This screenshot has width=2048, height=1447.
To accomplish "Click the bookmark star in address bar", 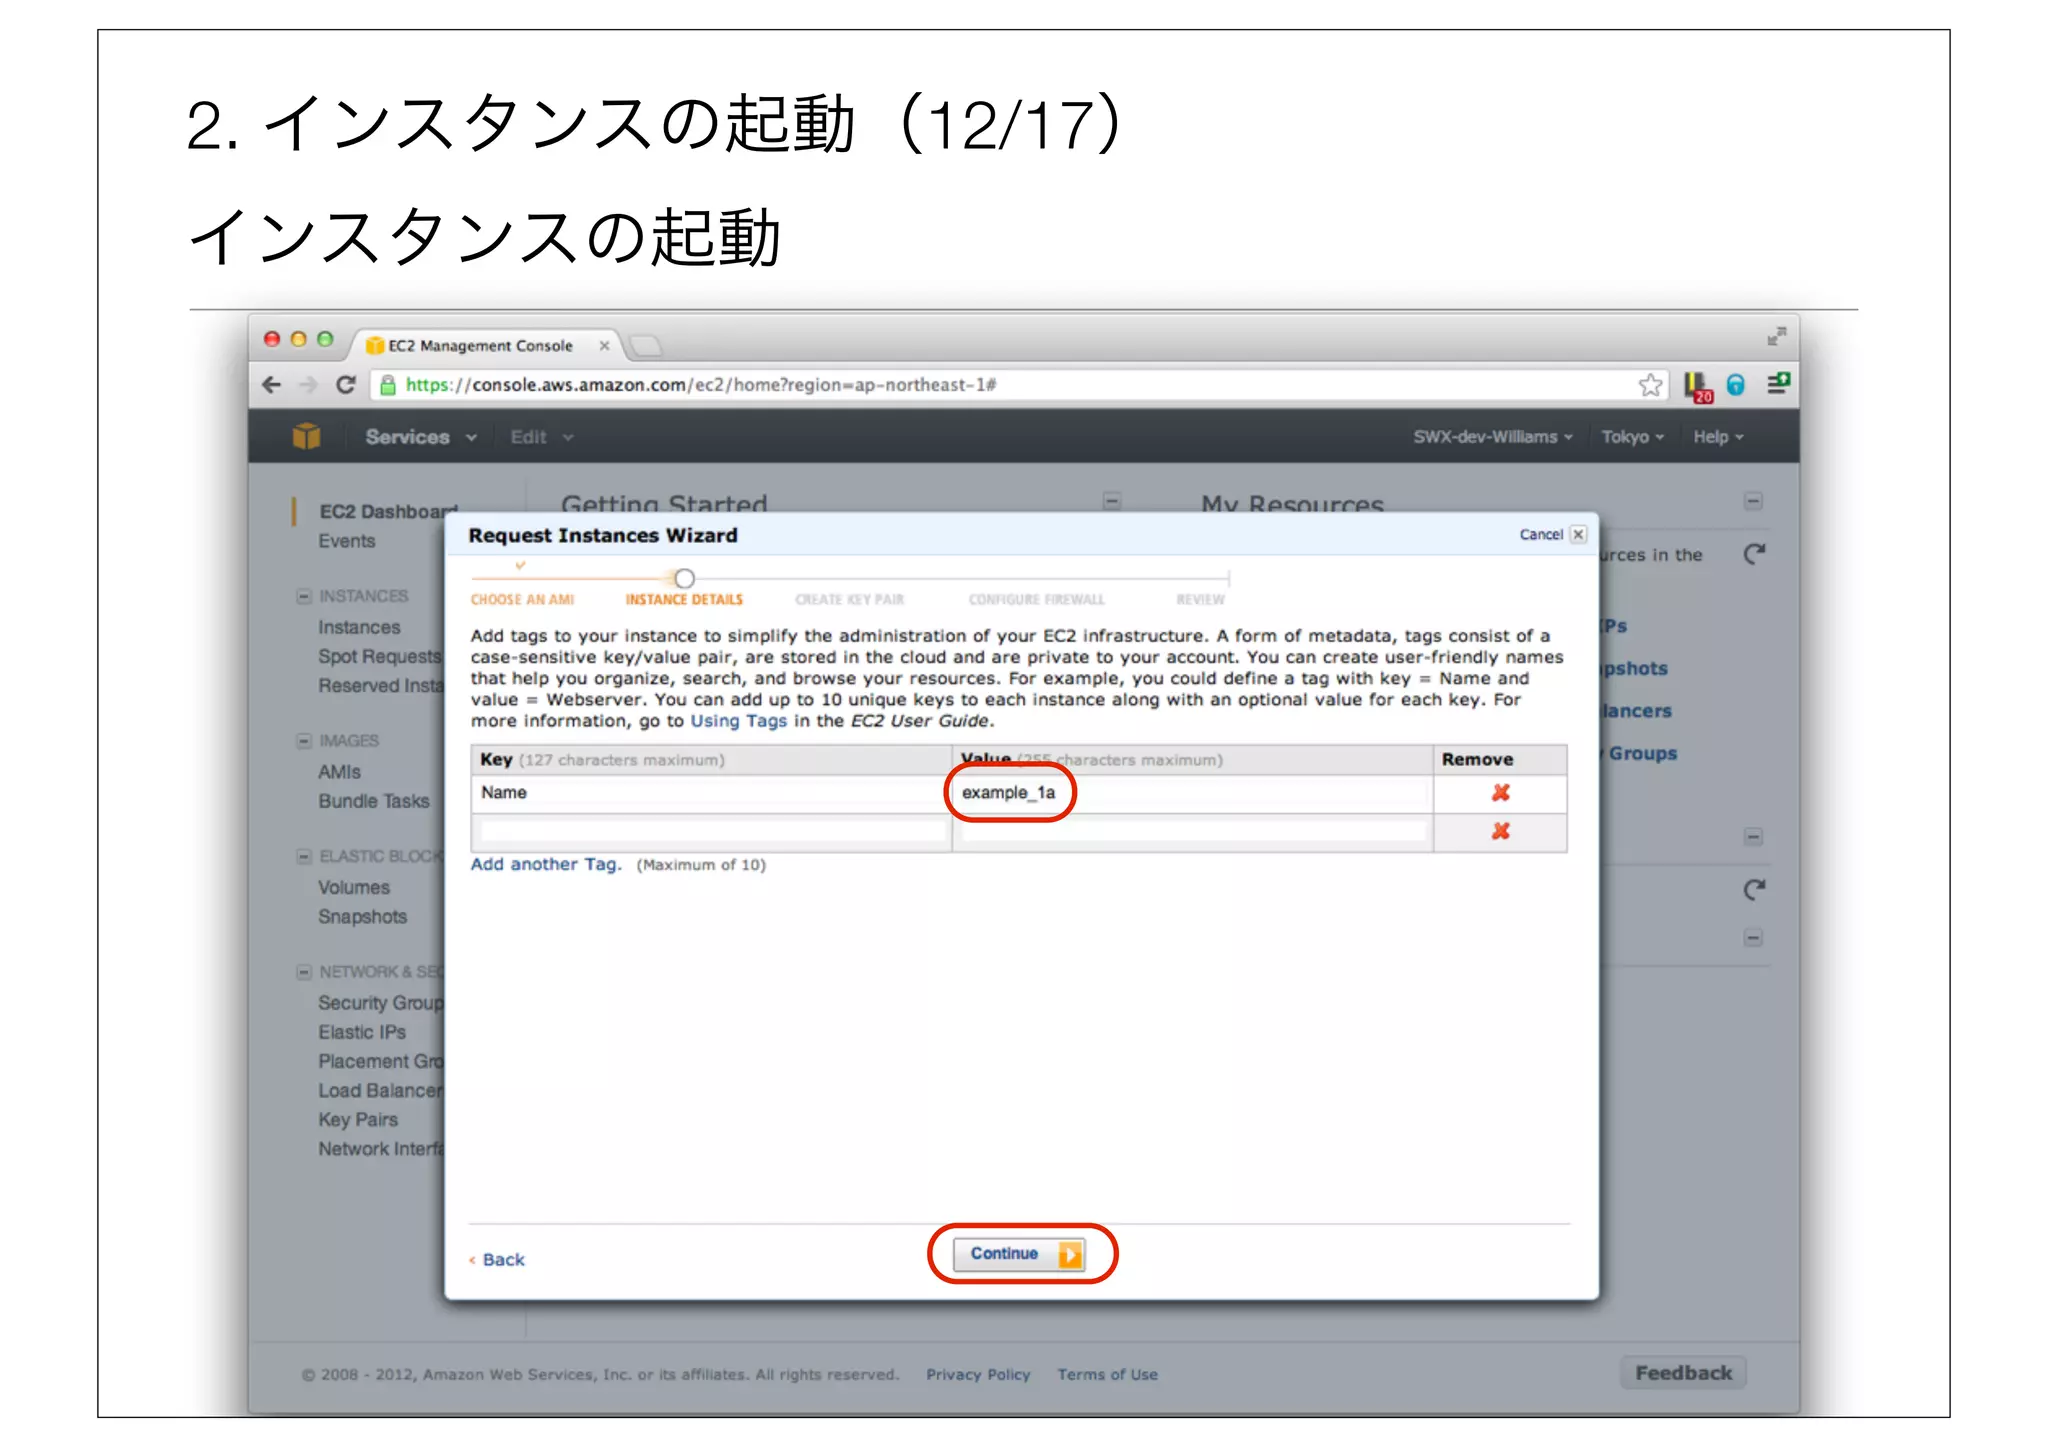I will 1650,385.
